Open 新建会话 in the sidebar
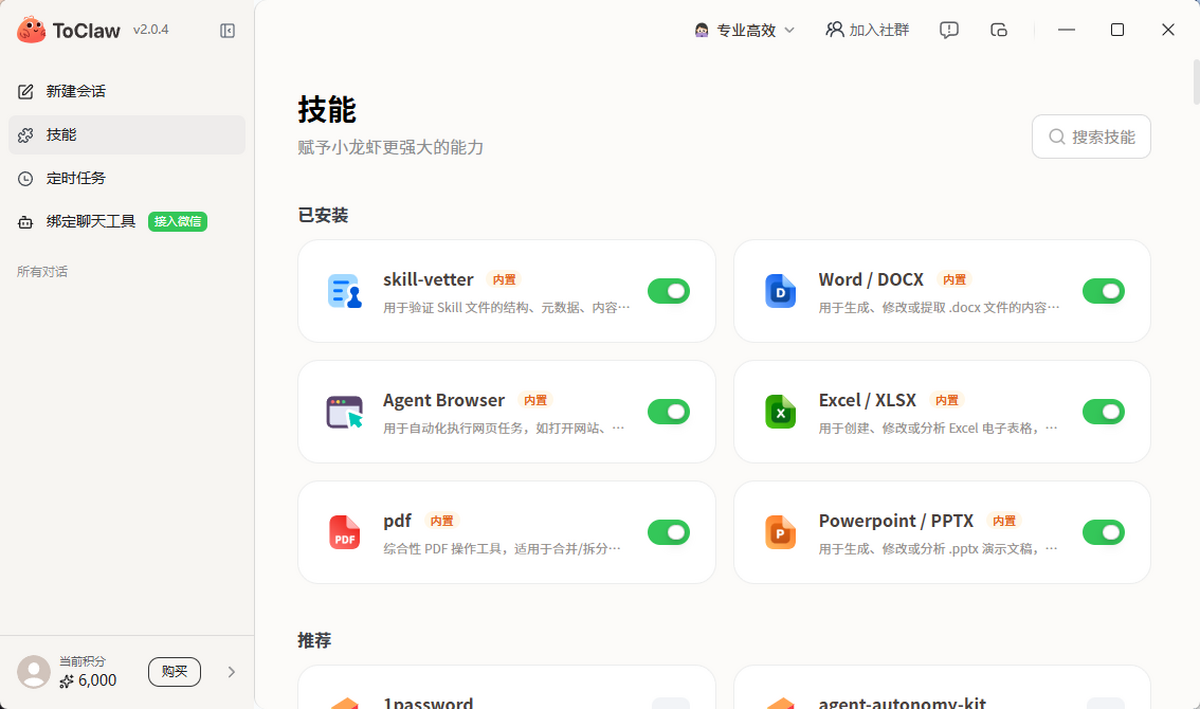 coord(75,91)
